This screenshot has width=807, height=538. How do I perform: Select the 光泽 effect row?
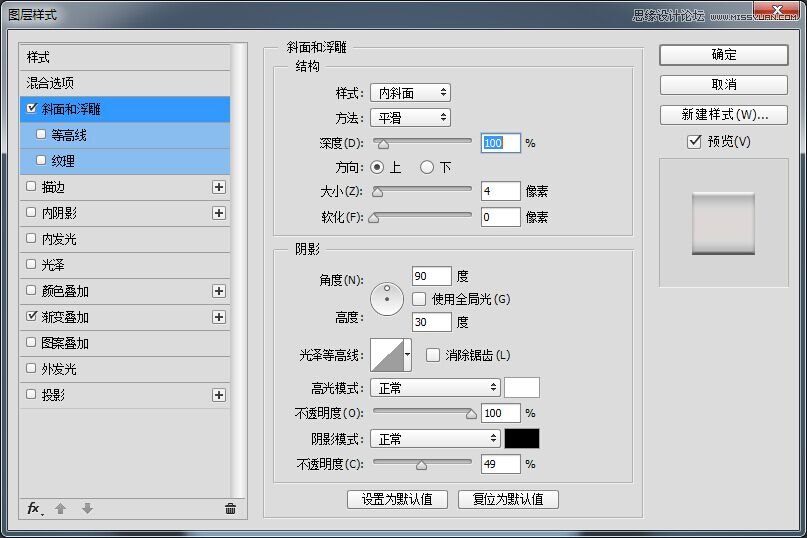[125, 265]
